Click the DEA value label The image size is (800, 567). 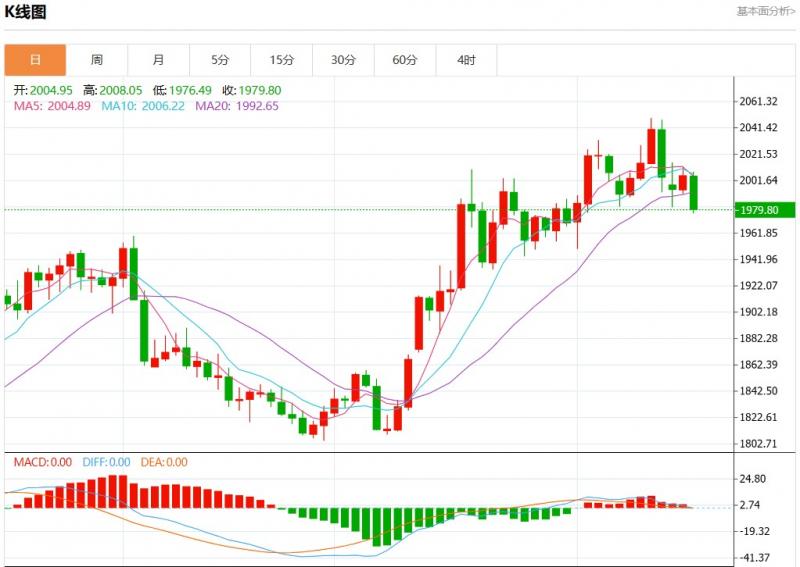[x=163, y=462]
